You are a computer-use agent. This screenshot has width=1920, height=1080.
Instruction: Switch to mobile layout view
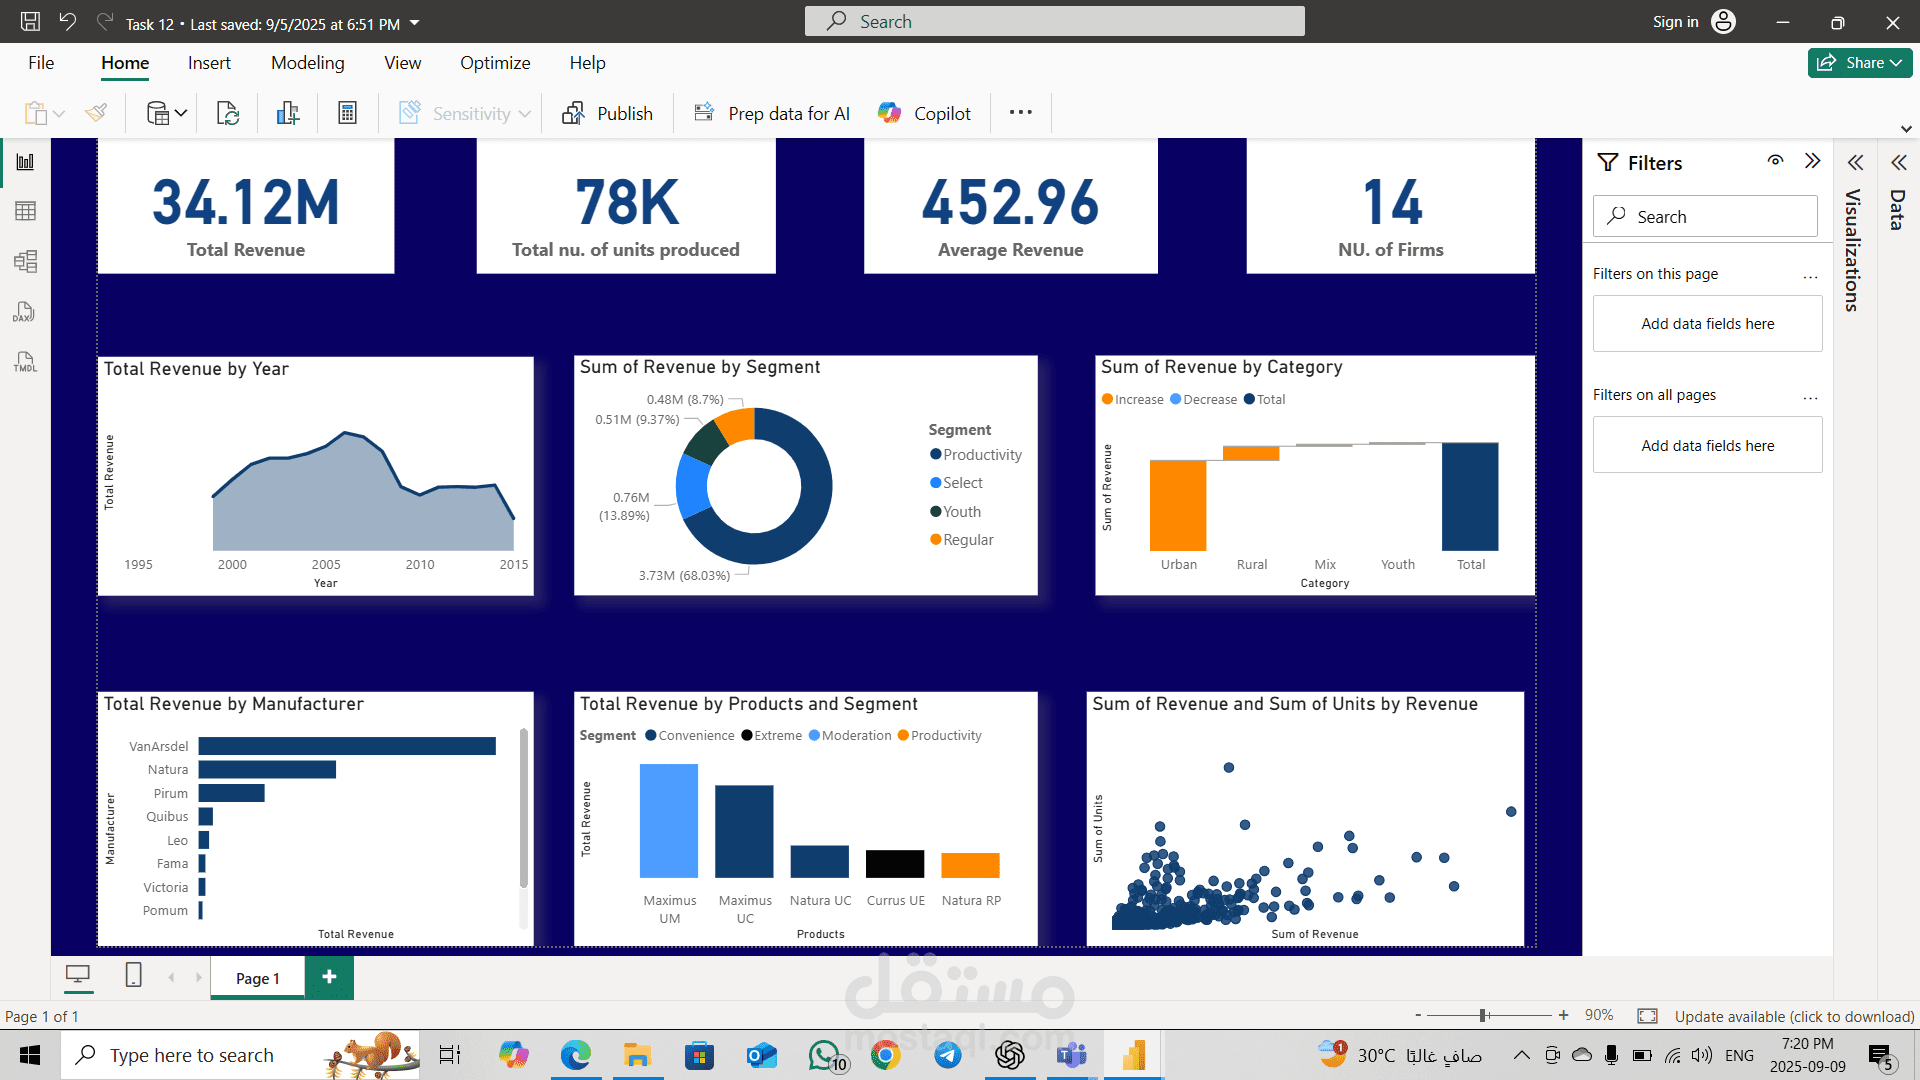coord(133,975)
